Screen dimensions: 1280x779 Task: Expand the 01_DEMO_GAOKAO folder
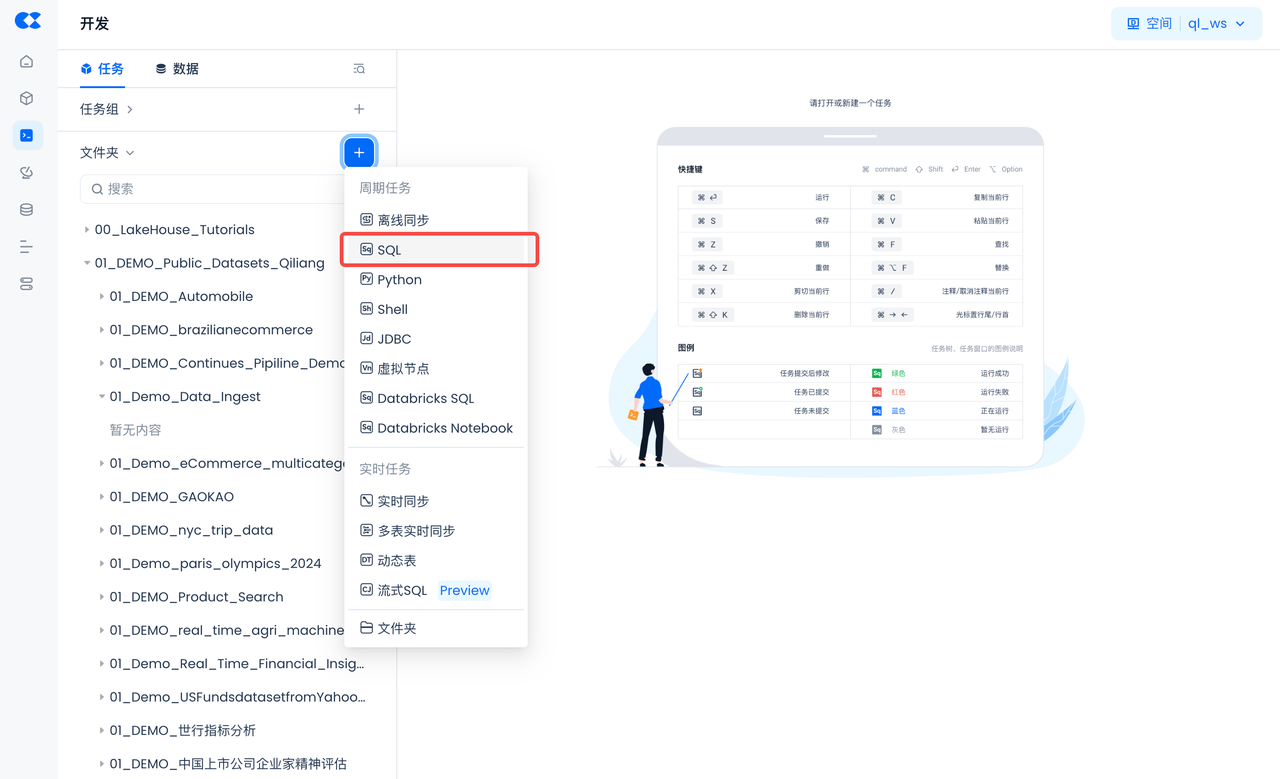coord(102,497)
